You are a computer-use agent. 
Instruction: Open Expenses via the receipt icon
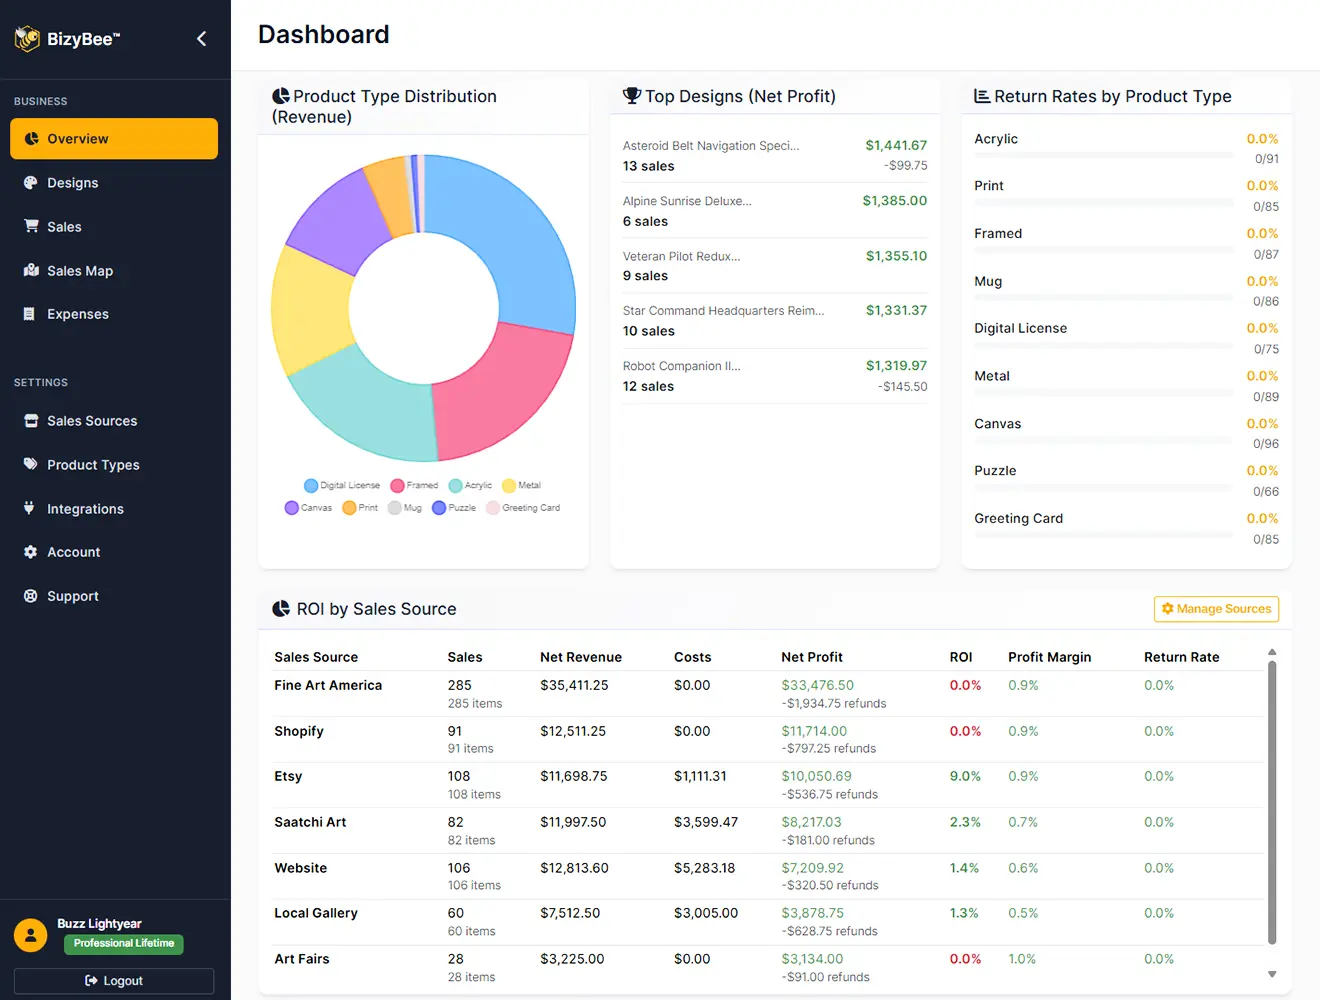[31, 314]
